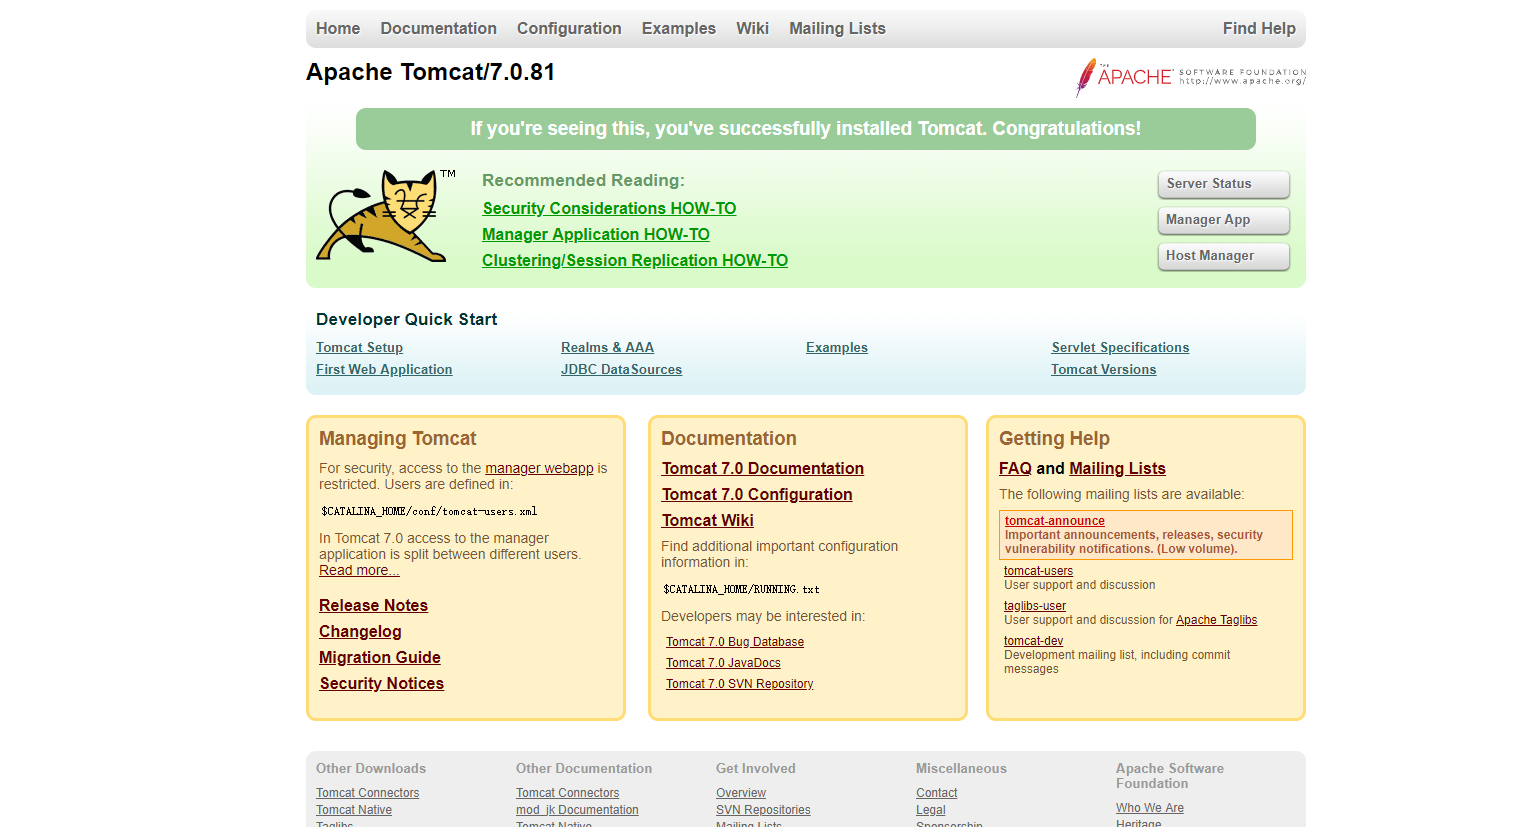Go to Configuration in the top nav
The width and height of the screenshot is (1531, 827).
(x=569, y=28)
